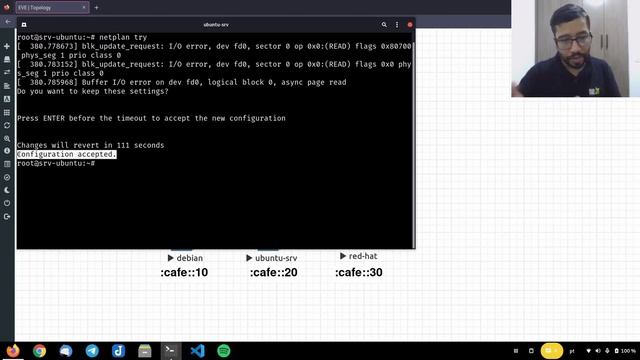Viewport: 640px width, 360px height.
Task: Click the 'pt' keyboard layout indicator
Action: pyautogui.click(x=572, y=351)
